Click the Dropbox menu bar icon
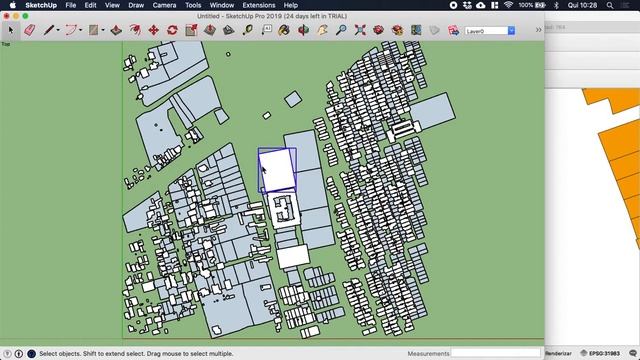This screenshot has height=360, width=640. click(x=467, y=5)
